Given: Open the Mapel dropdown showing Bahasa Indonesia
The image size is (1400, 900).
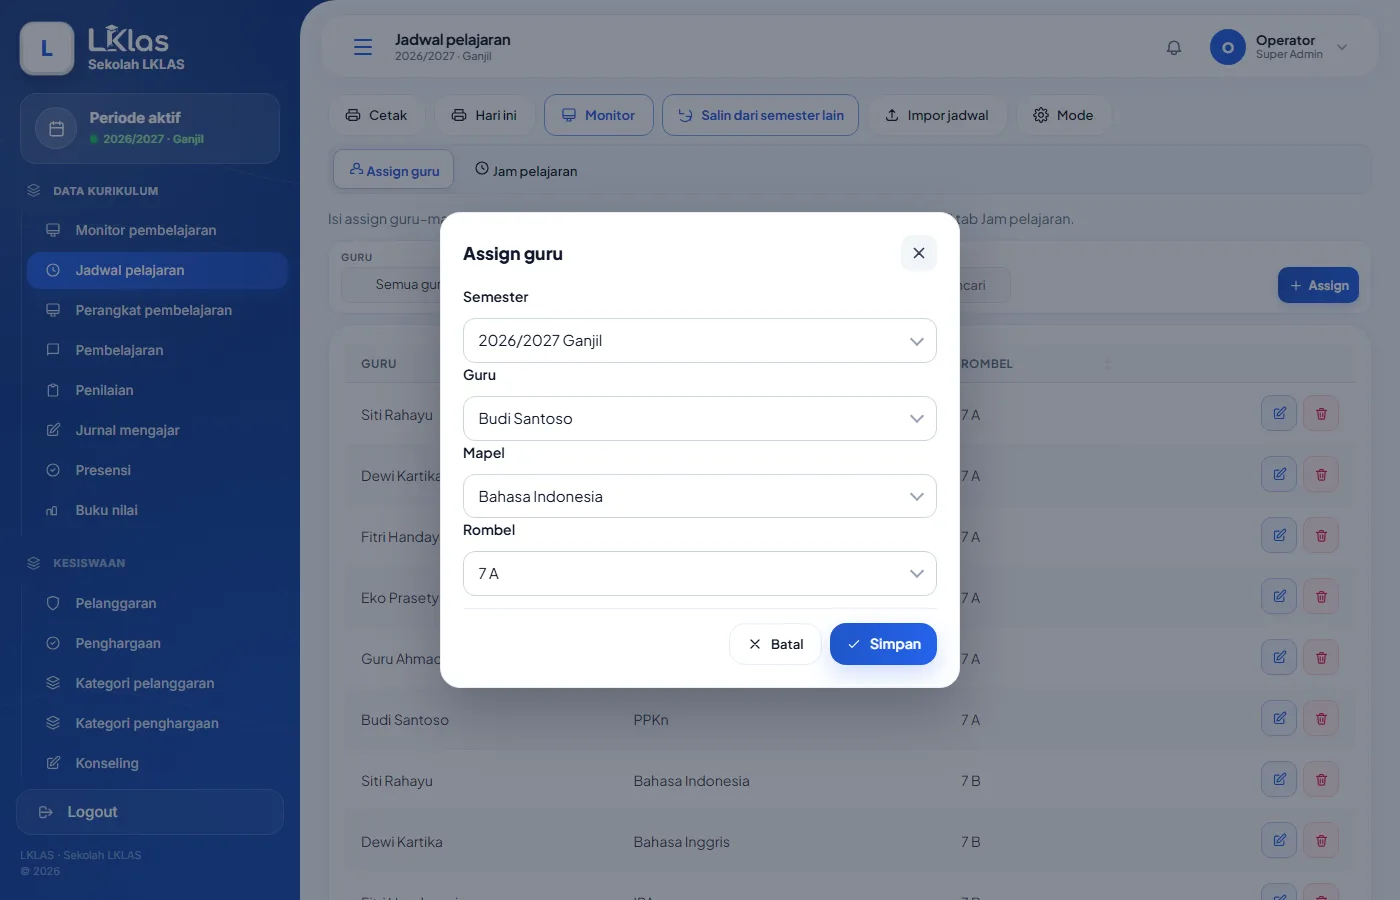Looking at the screenshot, I should click(x=700, y=496).
